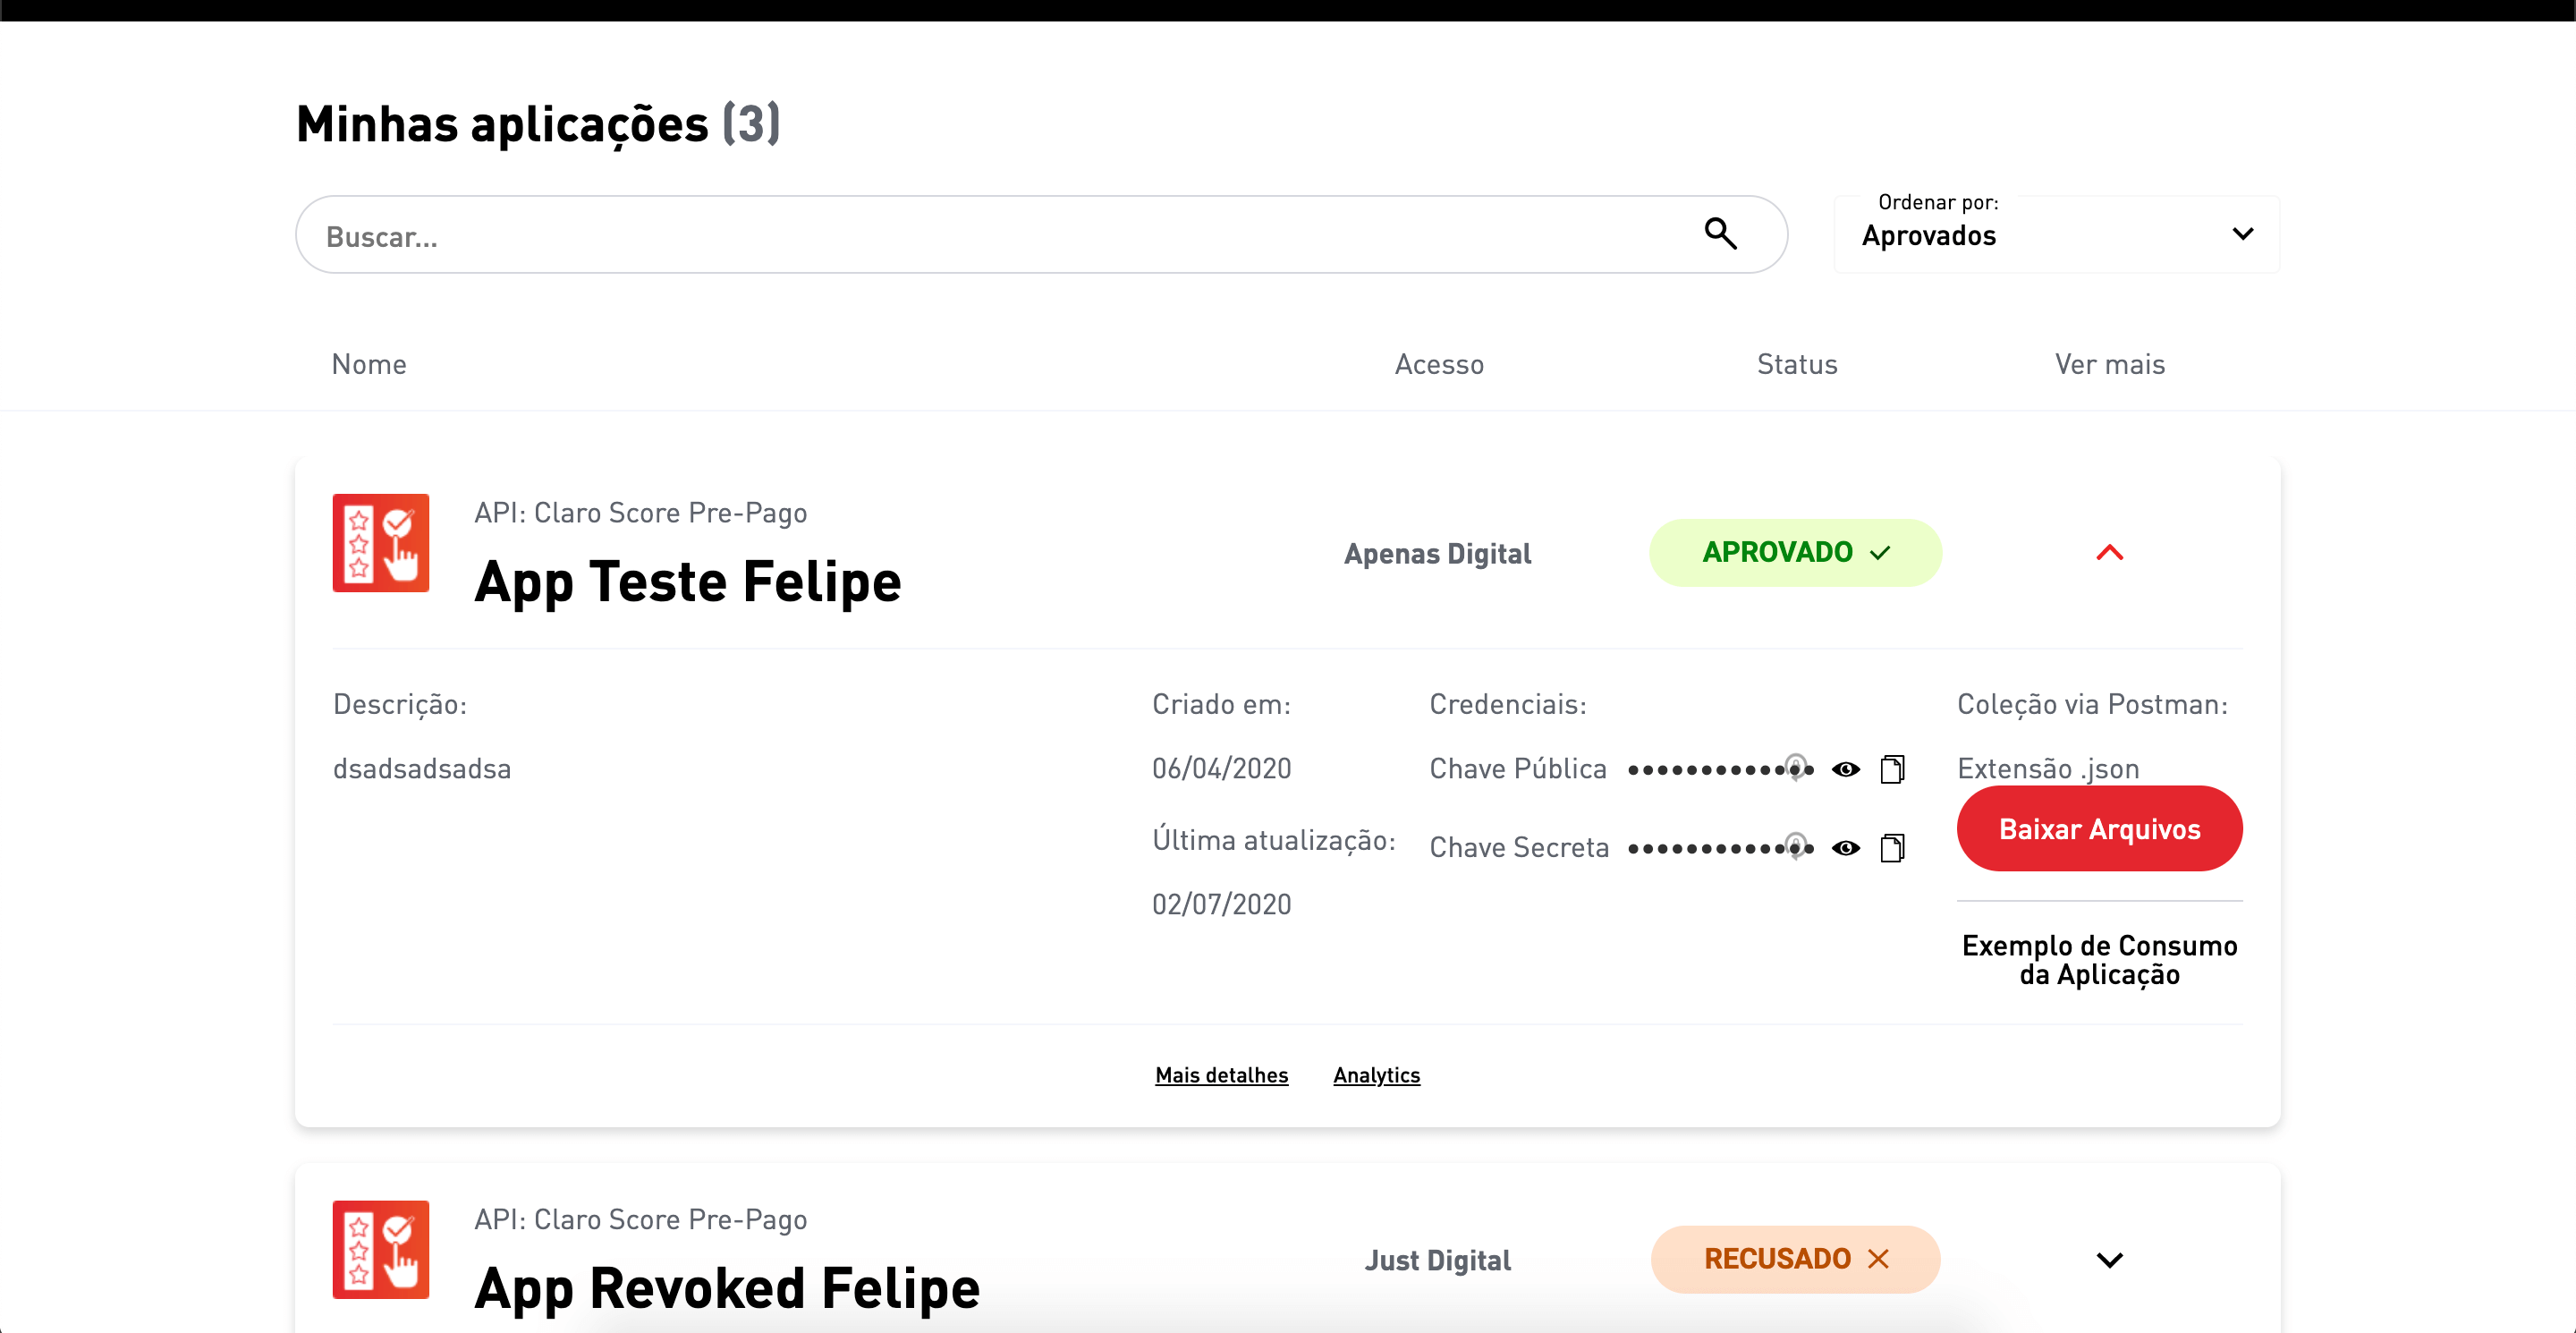Reveal the Chave Pública with eye icon
Viewport: 2576px width, 1333px height.
pyautogui.click(x=1845, y=769)
